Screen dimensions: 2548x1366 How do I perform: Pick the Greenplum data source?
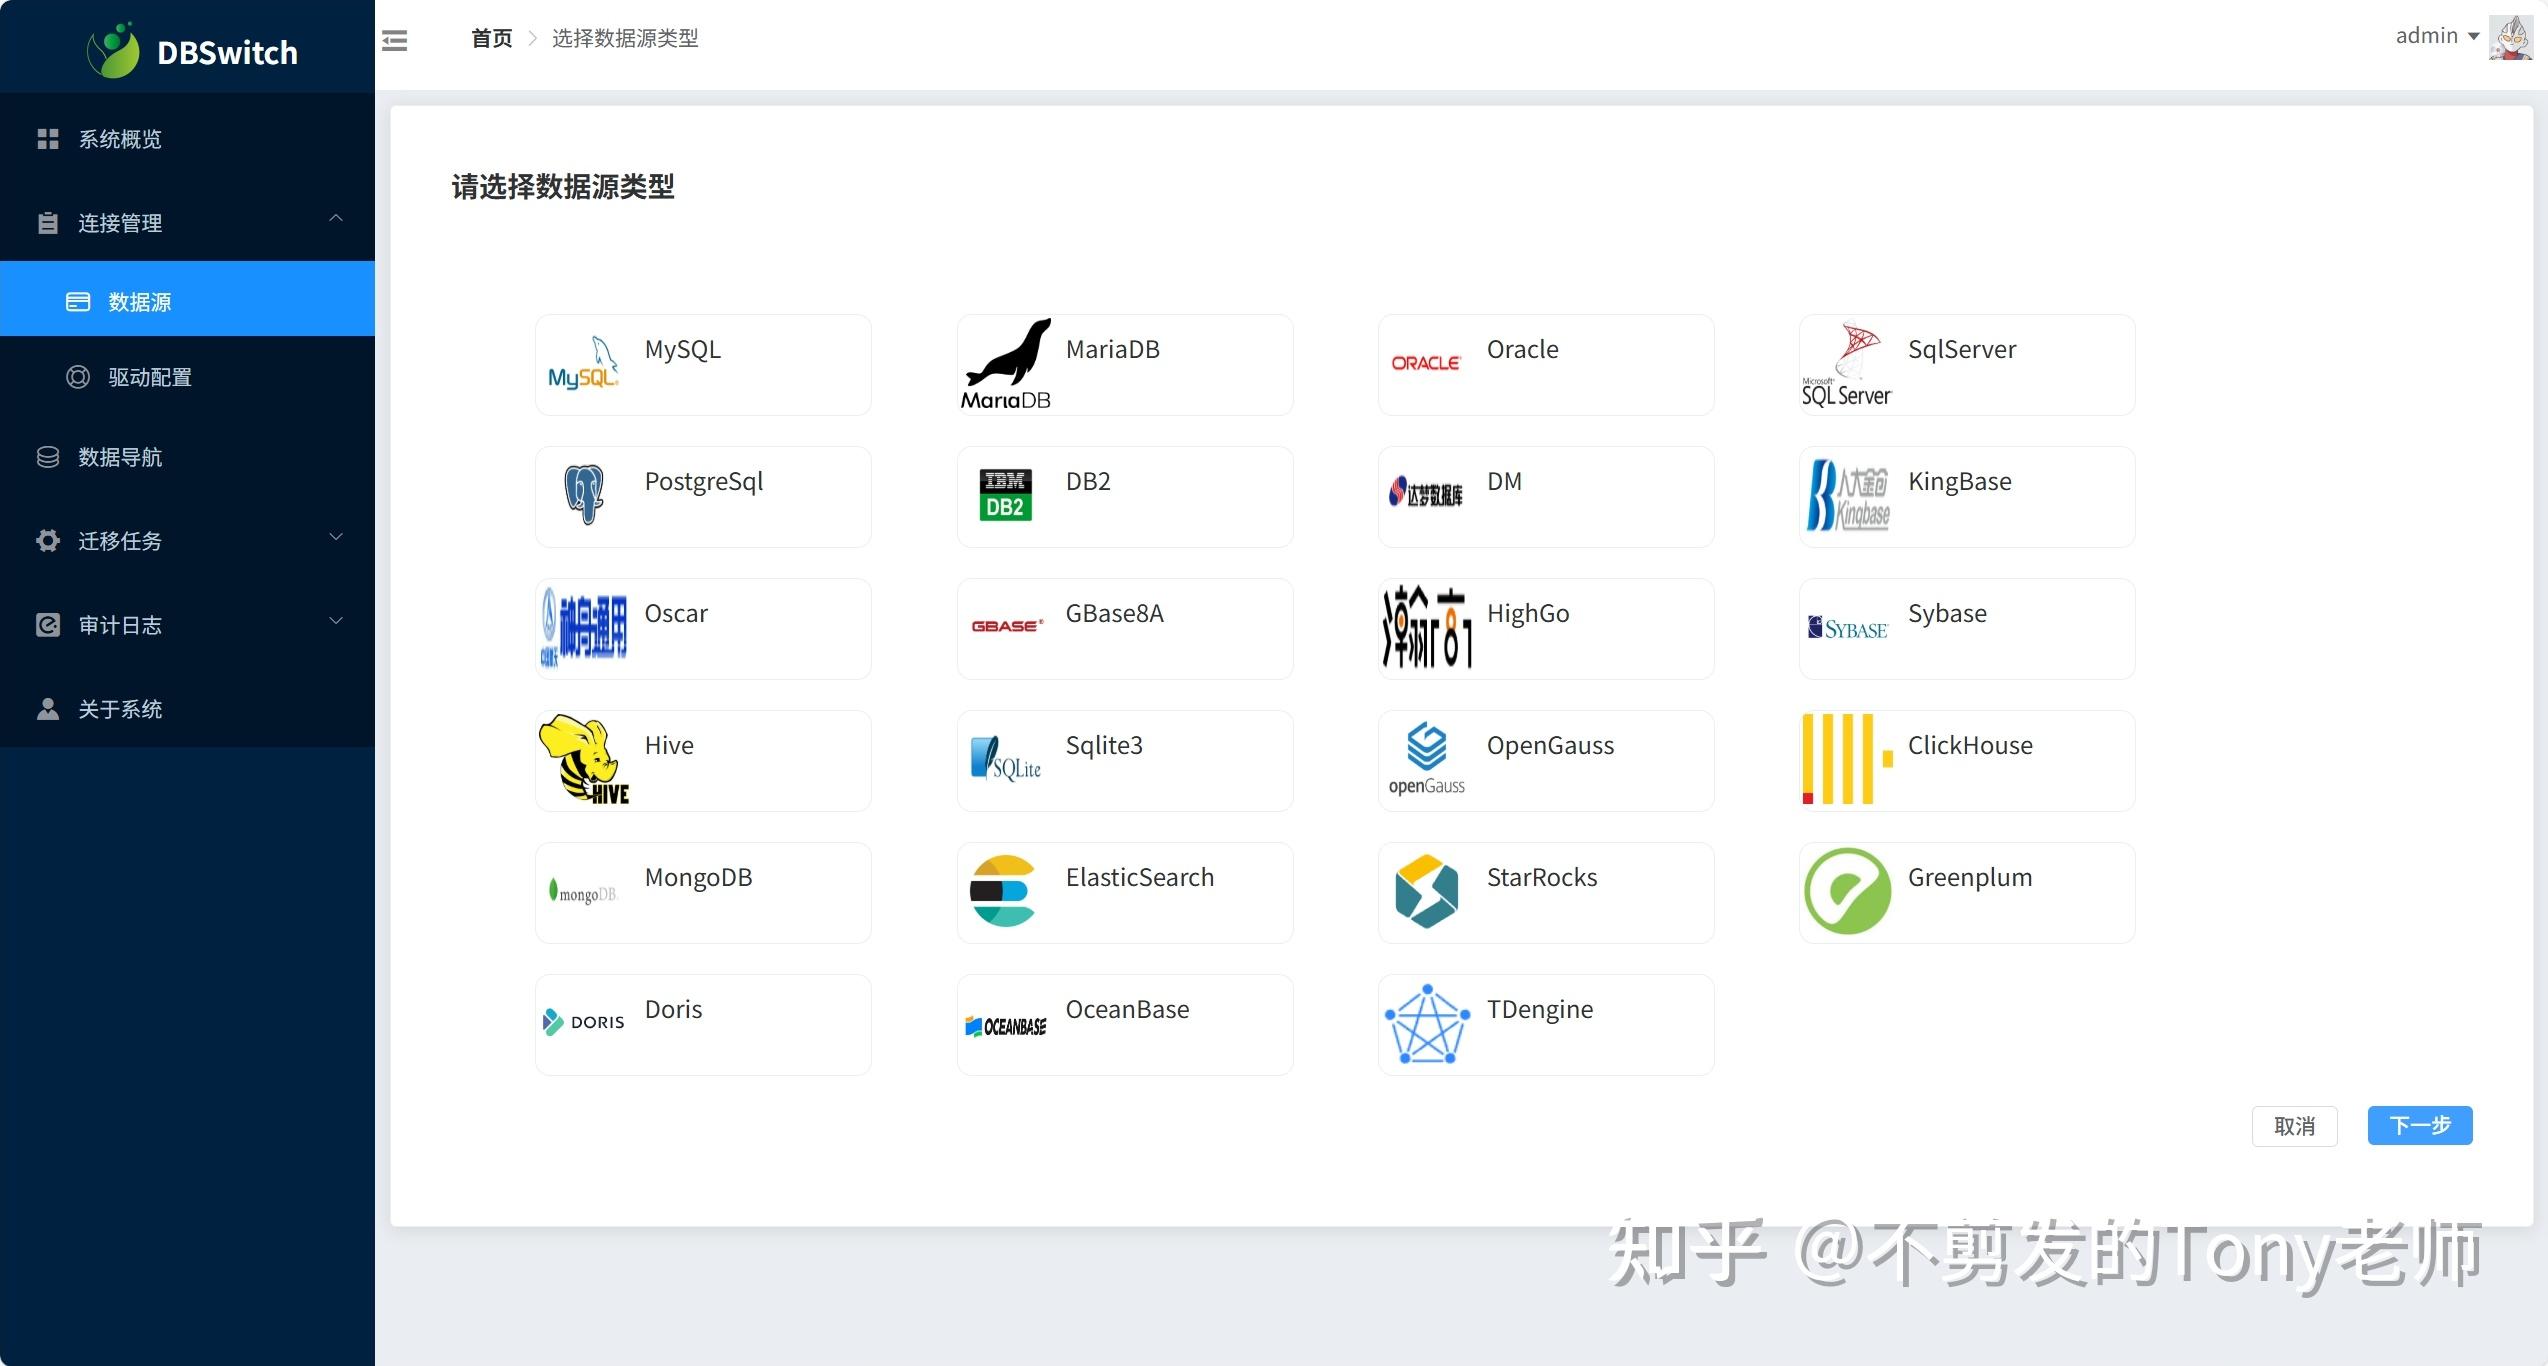pos(1965,892)
